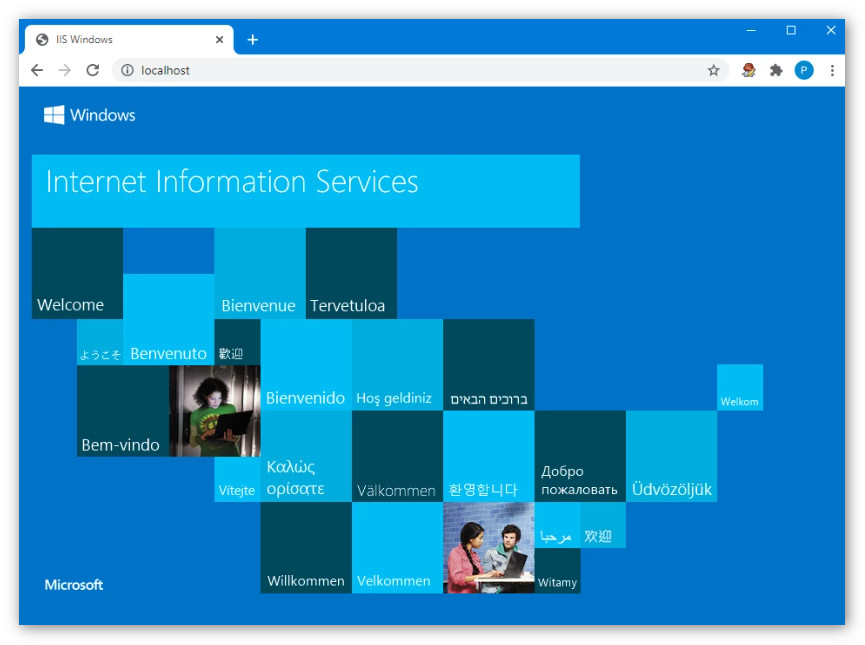The image size is (865, 645).
Task: Click the colorful extension icon beside the star
Action: 749,70
